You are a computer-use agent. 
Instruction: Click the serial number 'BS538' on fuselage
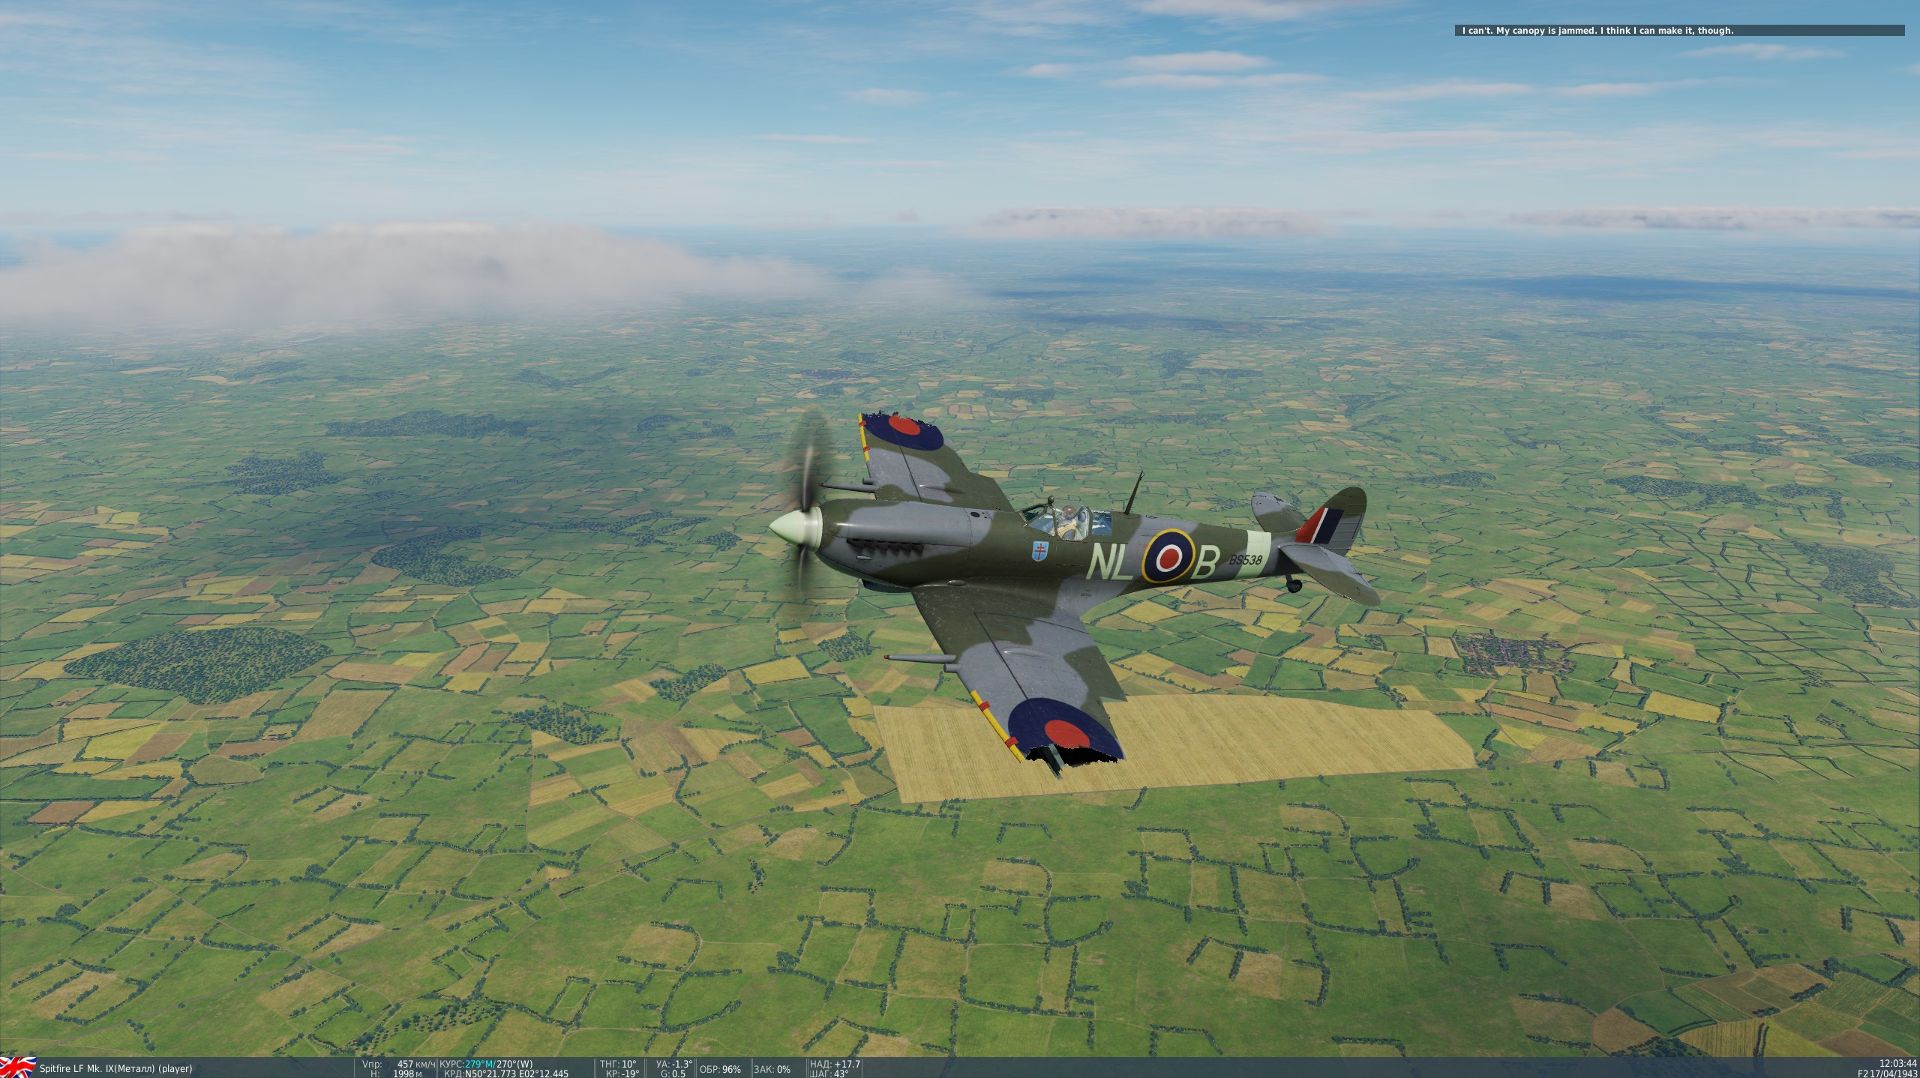click(1245, 561)
